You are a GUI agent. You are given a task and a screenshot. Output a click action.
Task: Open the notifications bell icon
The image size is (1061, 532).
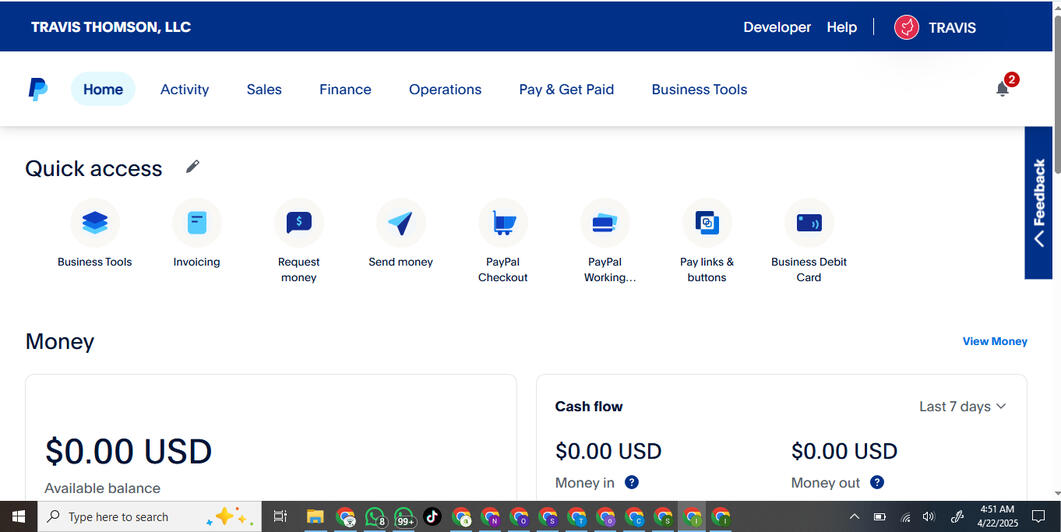(x=1002, y=89)
